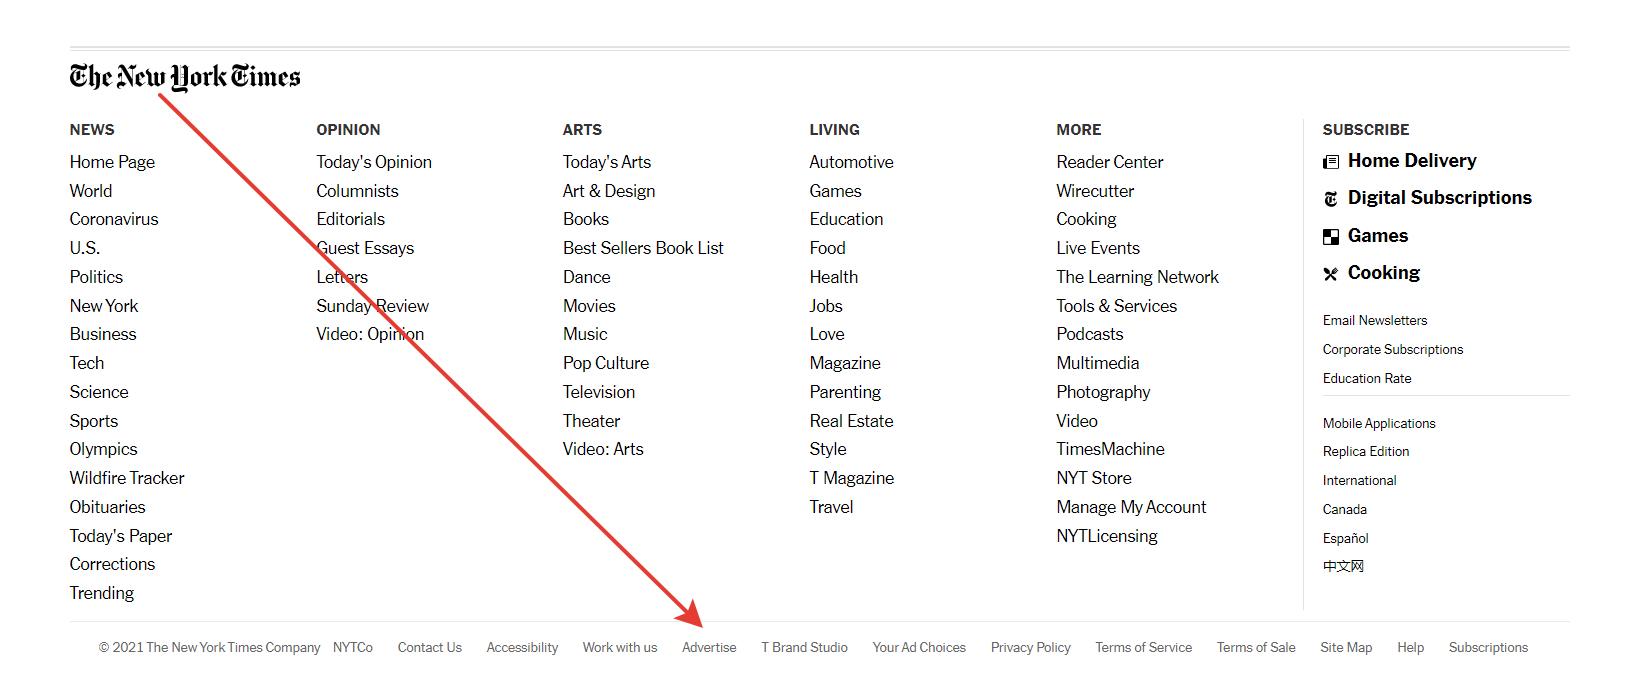Open the Olympics section
This screenshot has height=687, width=1625.
(x=104, y=449)
